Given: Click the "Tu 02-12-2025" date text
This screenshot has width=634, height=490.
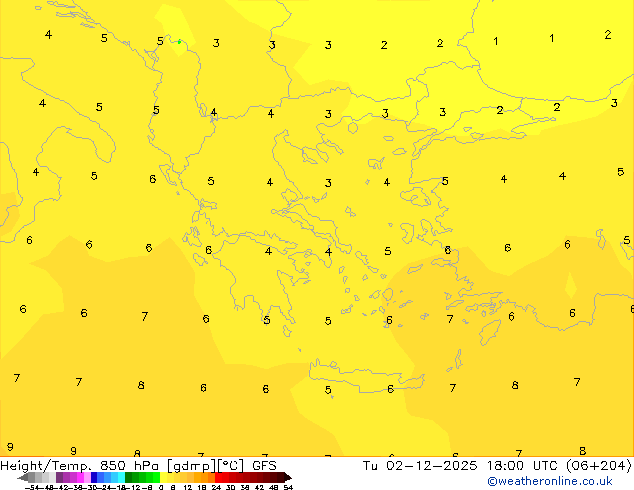Looking at the screenshot, I should [420, 466].
